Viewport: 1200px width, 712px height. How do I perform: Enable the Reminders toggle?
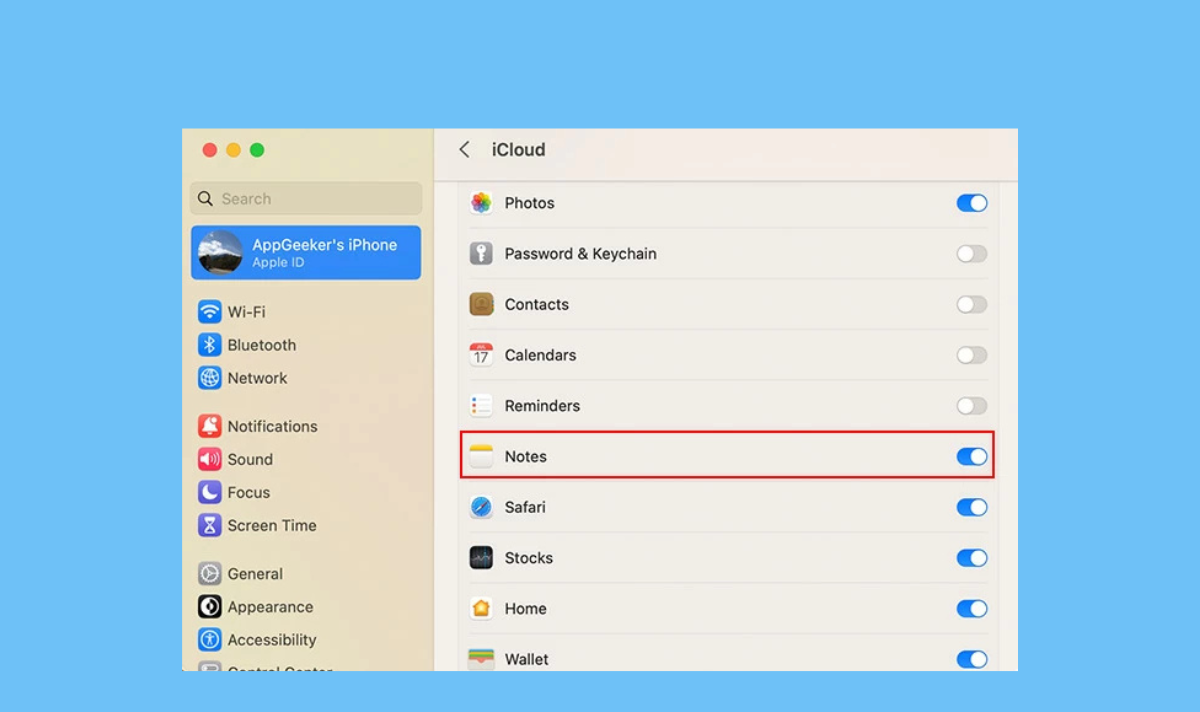[x=971, y=406]
